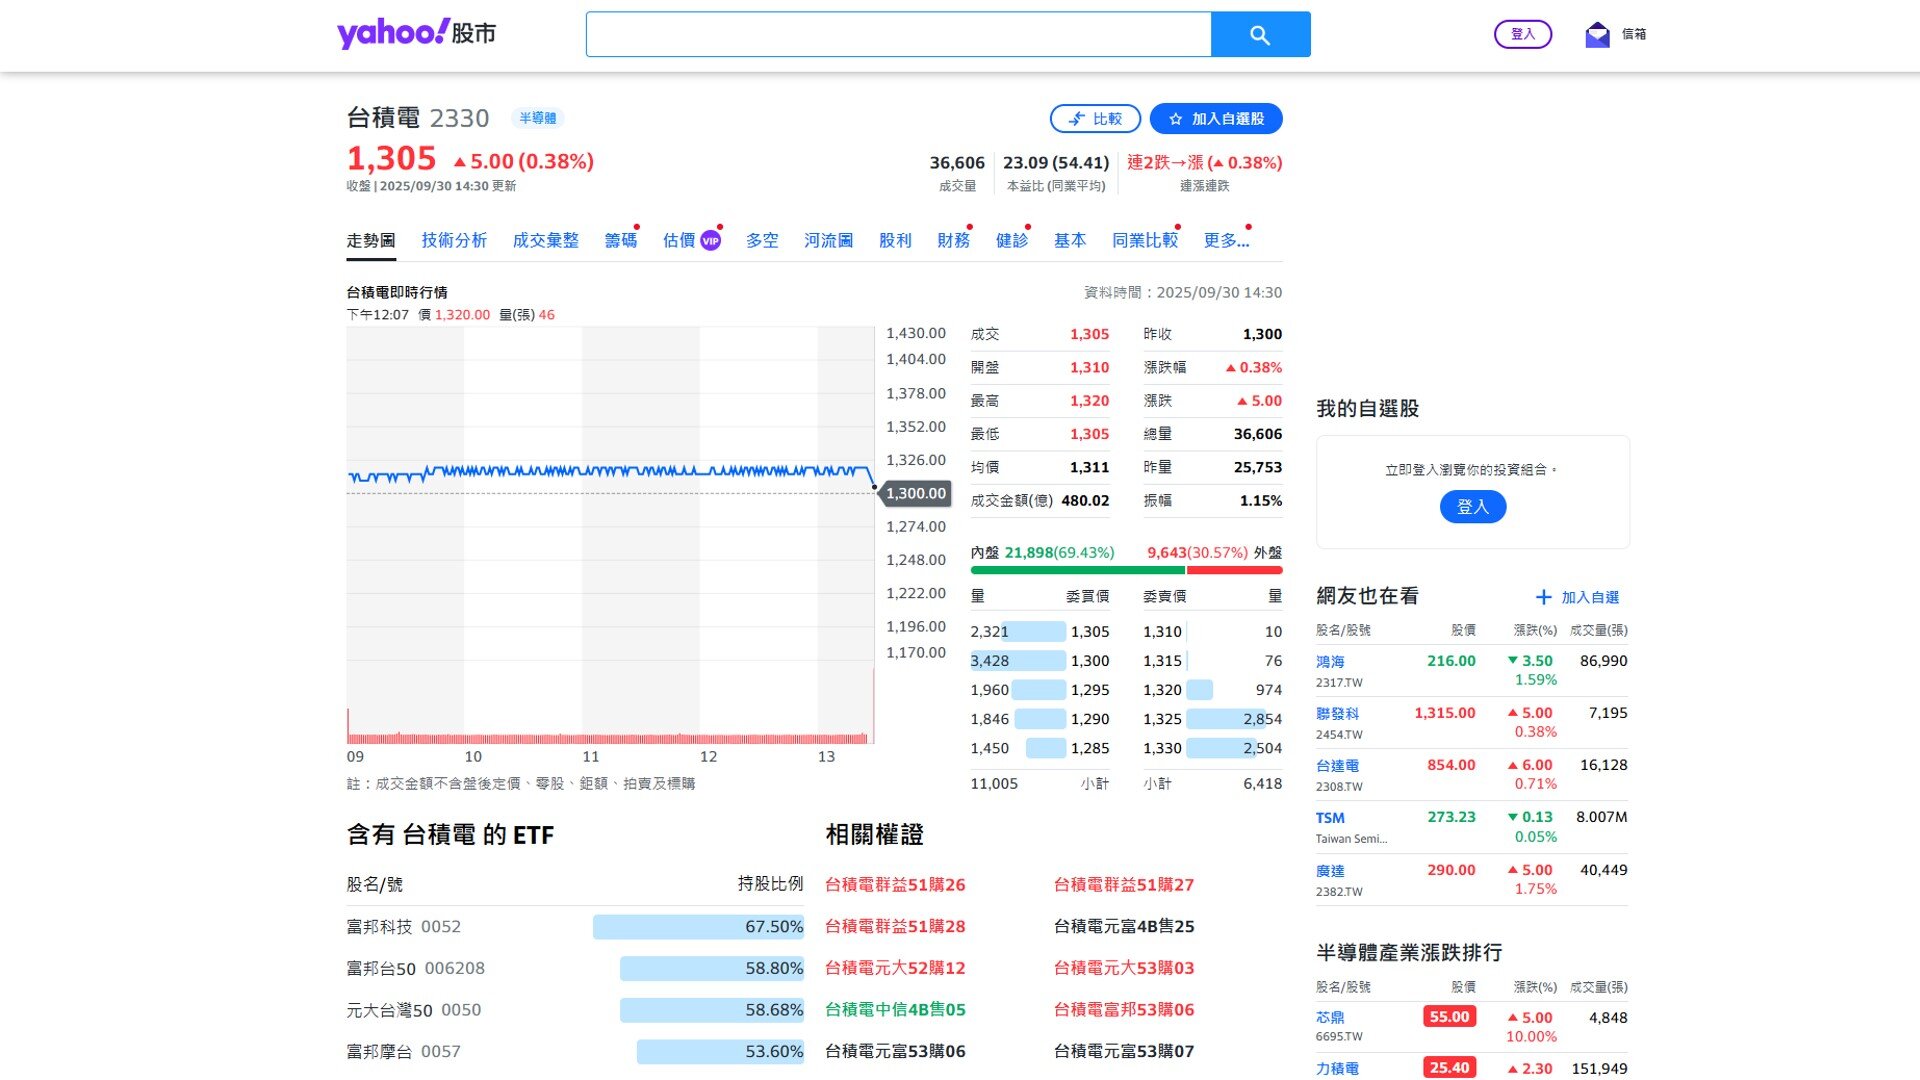1920x1080 pixels.
Task: Open 台達電 stock link
Action: tap(1337, 766)
